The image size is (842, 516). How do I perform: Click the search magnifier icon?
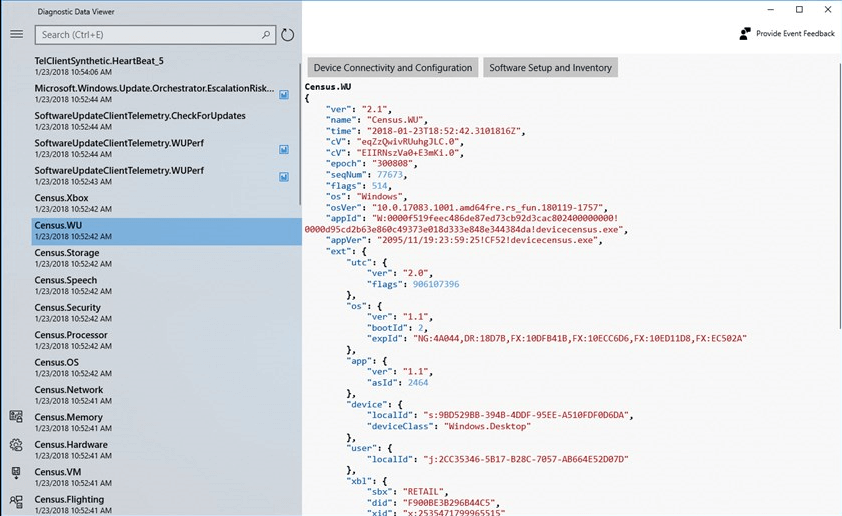pyautogui.click(x=266, y=35)
